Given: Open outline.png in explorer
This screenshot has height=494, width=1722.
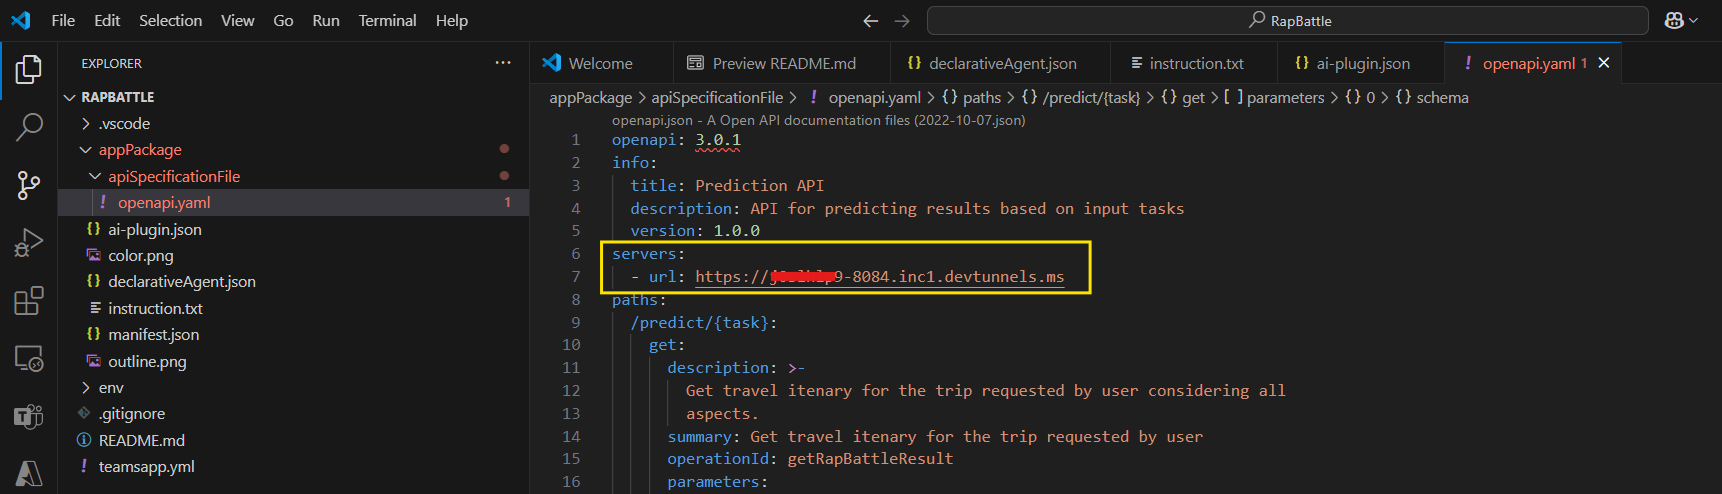Looking at the screenshot, I should [x=293, y=361].
